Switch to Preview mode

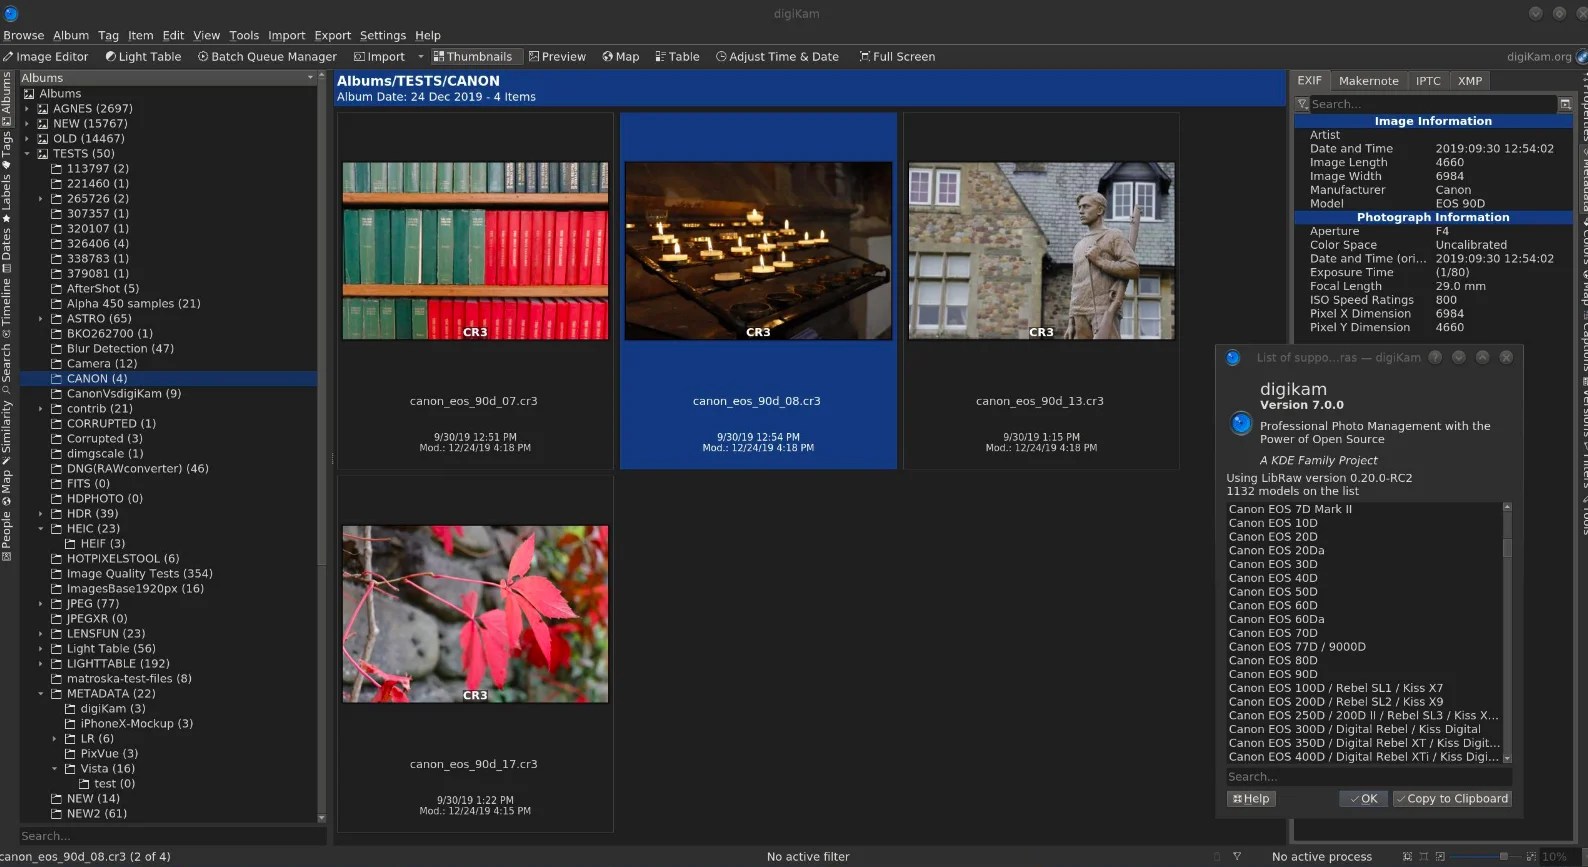click(x=557, y=57)
